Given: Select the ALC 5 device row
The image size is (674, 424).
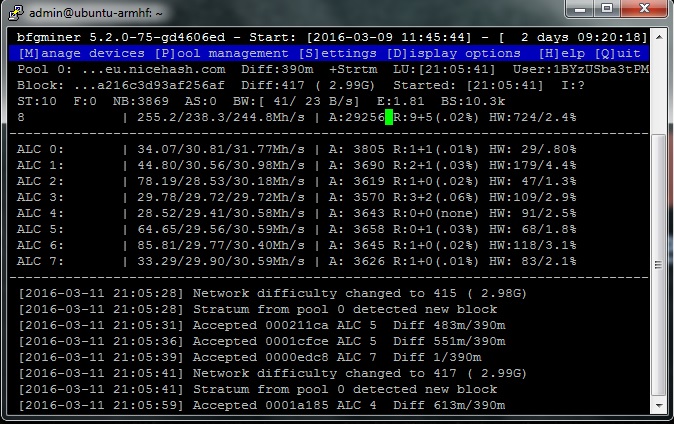Looking at the screenshot, I should click(300, 230).
